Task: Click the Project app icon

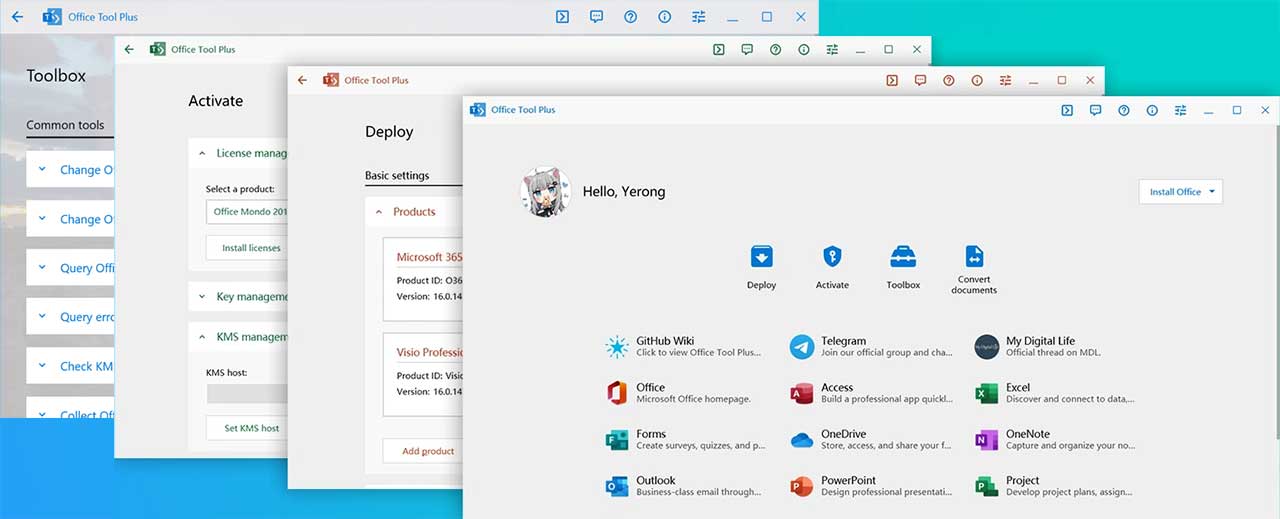Action: tap(986, 486)
